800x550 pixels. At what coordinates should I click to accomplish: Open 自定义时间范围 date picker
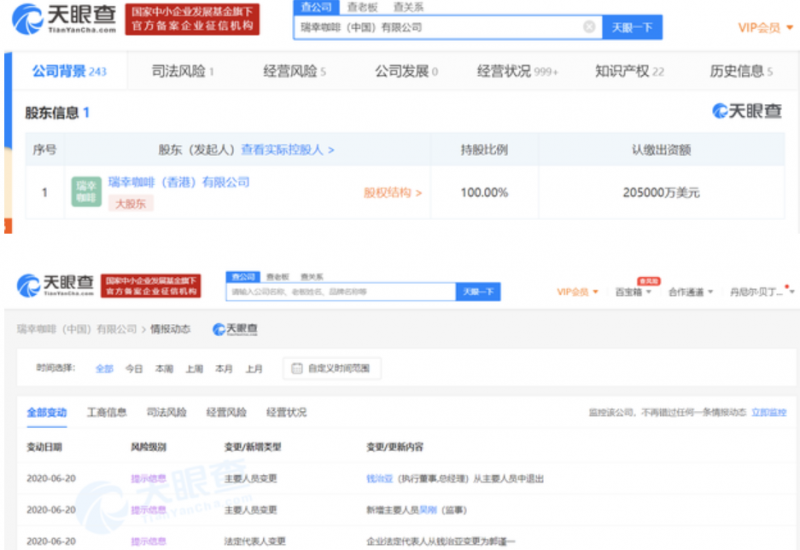click(x=332, y=368)
